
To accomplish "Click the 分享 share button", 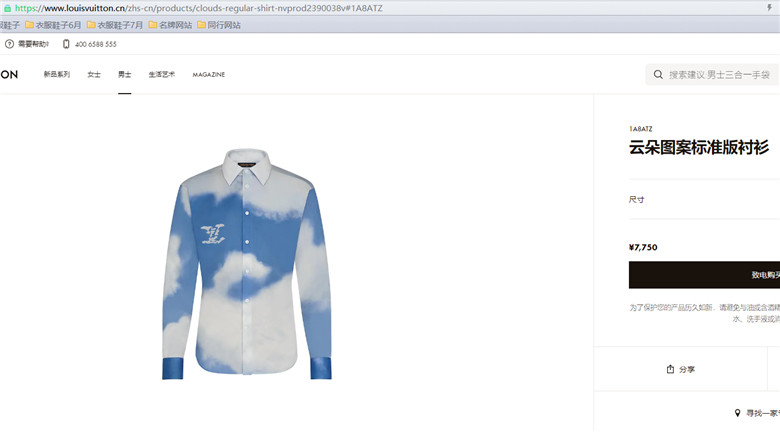I will (681, 369).
